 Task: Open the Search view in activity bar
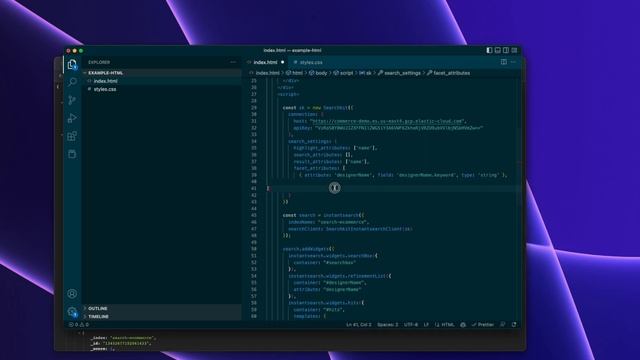72,82
